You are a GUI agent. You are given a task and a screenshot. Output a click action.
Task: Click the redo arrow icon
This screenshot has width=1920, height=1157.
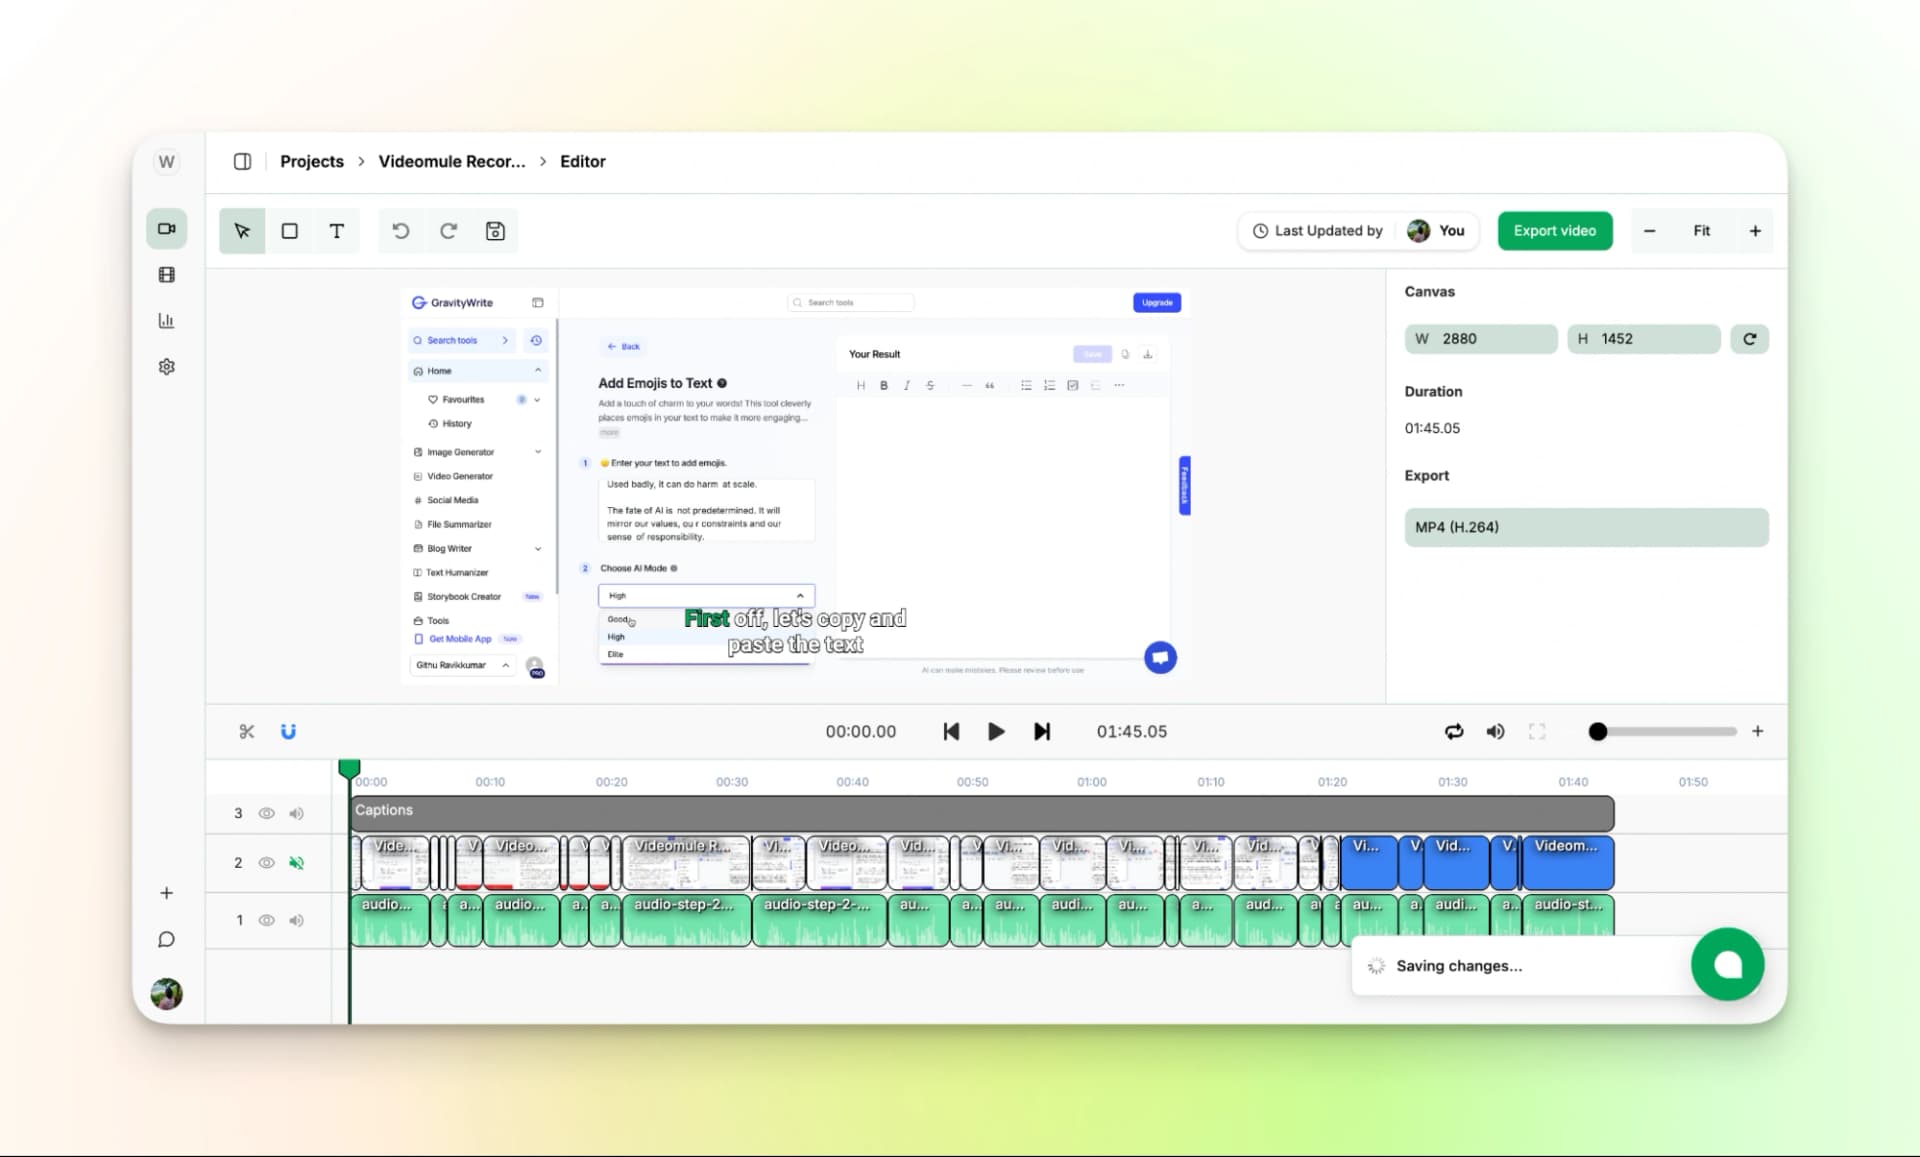(x=449, y=231)
